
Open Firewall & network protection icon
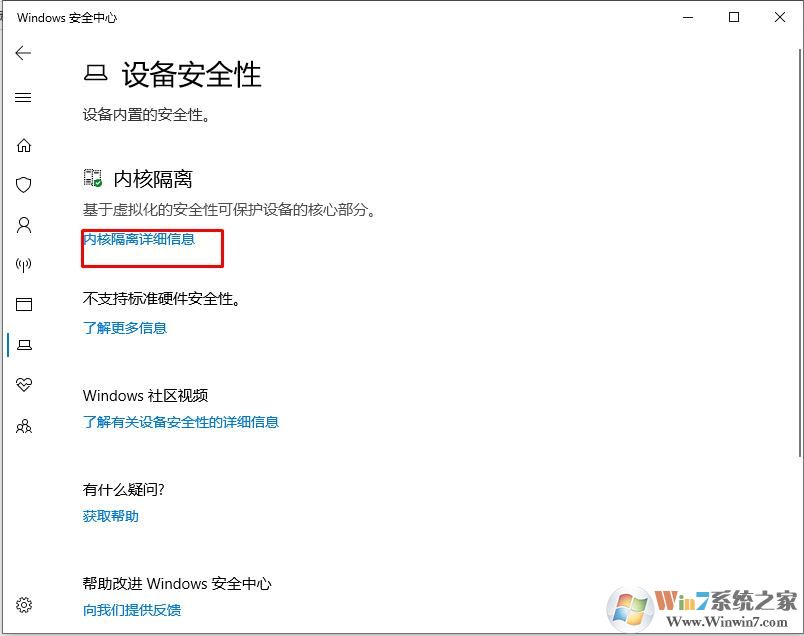click(x=24, y=264)
